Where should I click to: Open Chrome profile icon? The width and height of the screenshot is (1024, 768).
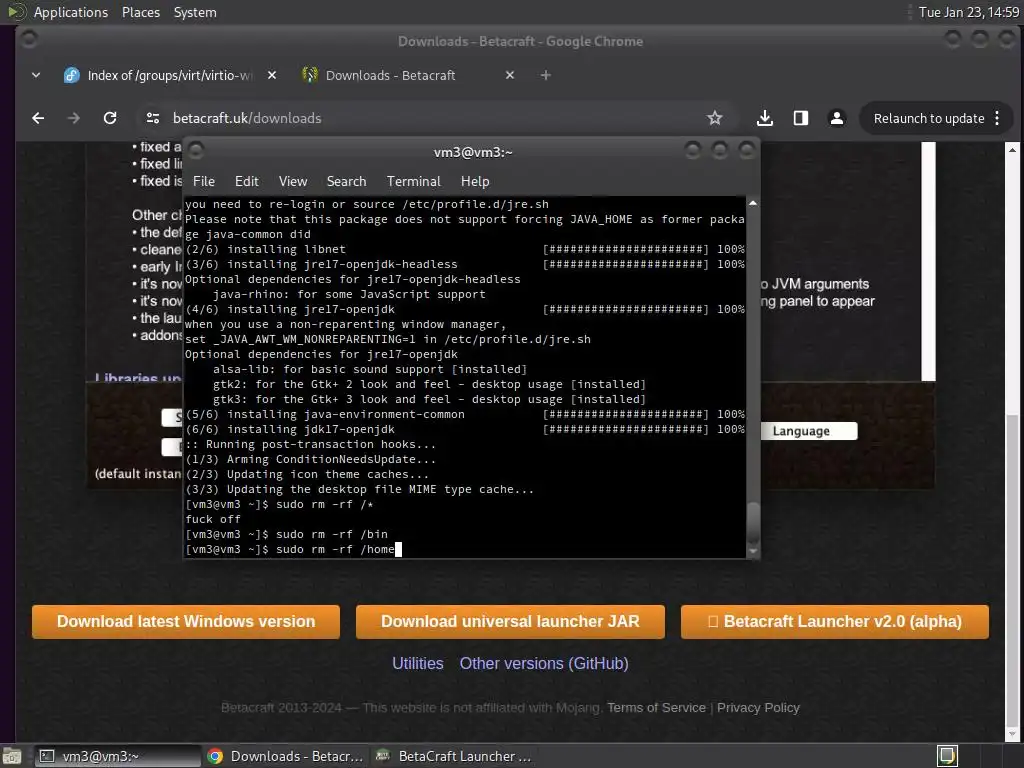click(x=837, y=118)
